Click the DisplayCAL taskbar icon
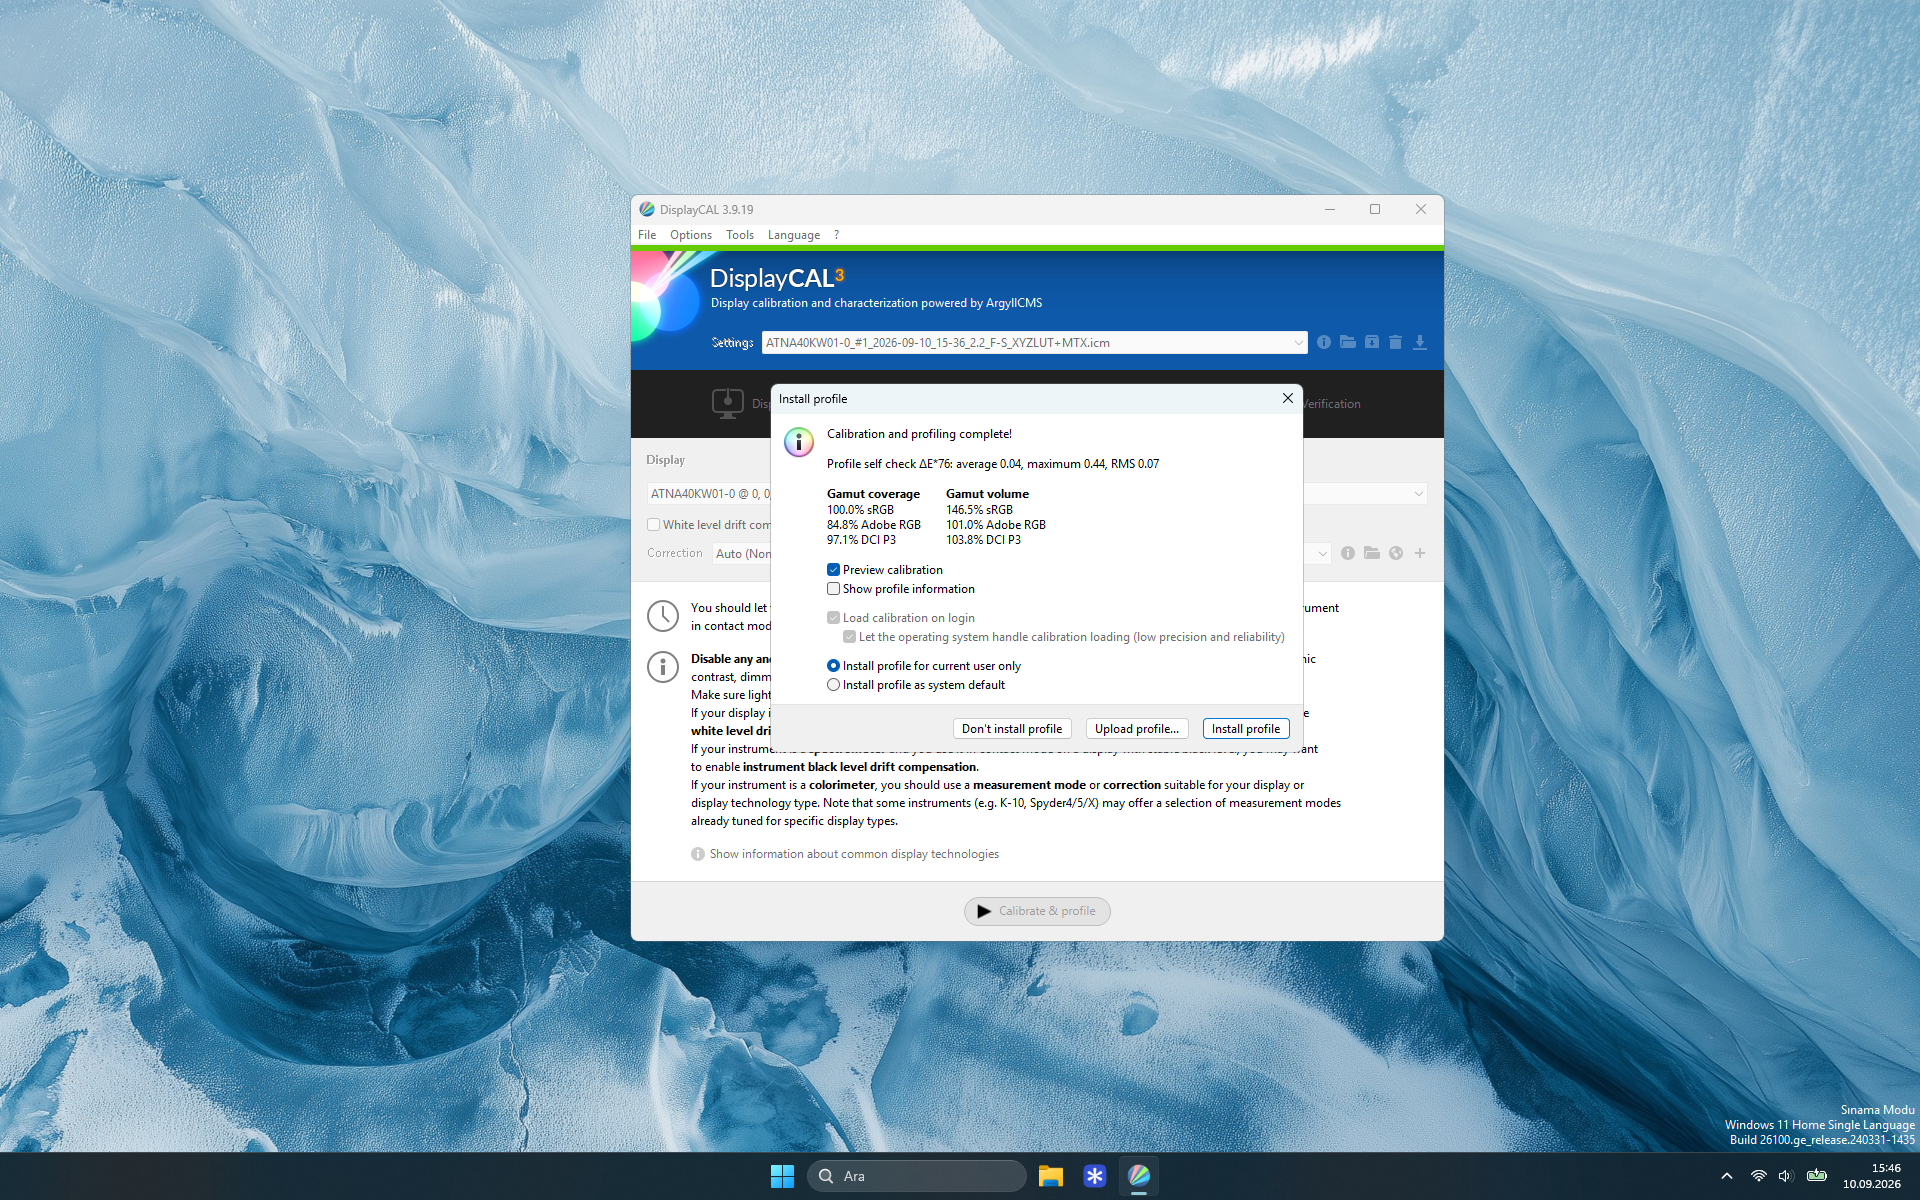Viewport: 1920px width, 1200px height. click(x=1139, y=1176)
